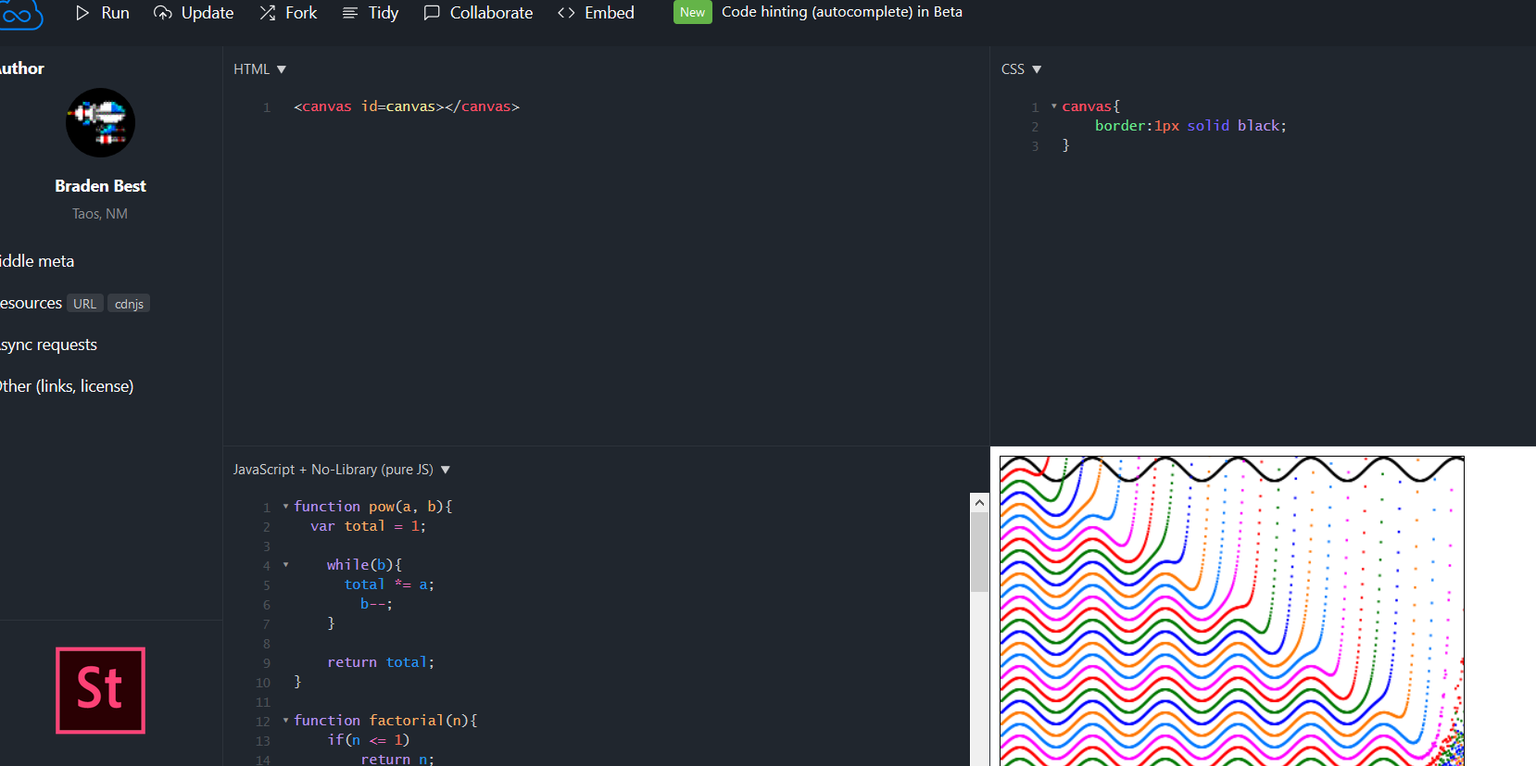Screen dimensions: 1536x766
Task: Click the Embed label
Action: tap(609, 13)
